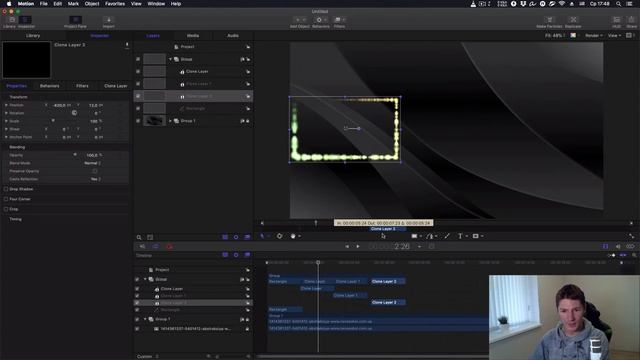Select the Text tool

(460, 236)
